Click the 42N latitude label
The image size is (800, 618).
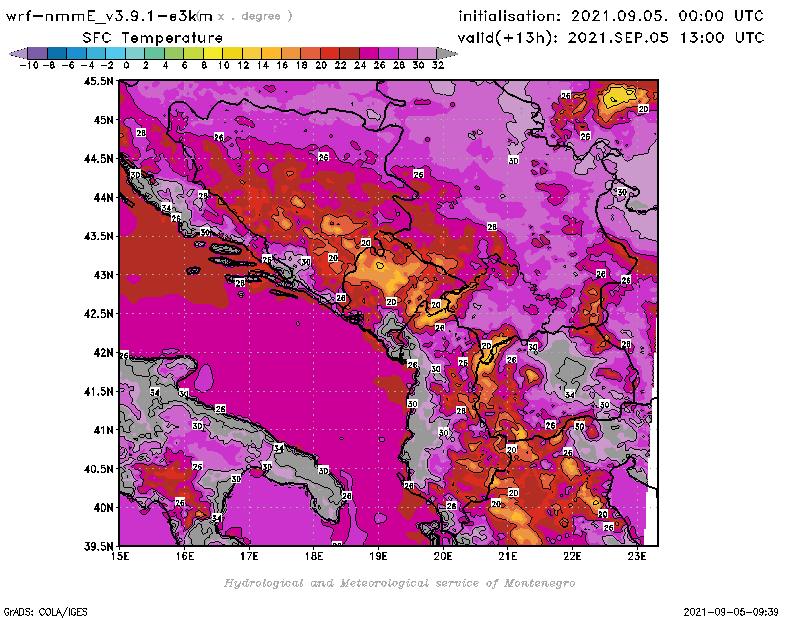tap(103, 353)
